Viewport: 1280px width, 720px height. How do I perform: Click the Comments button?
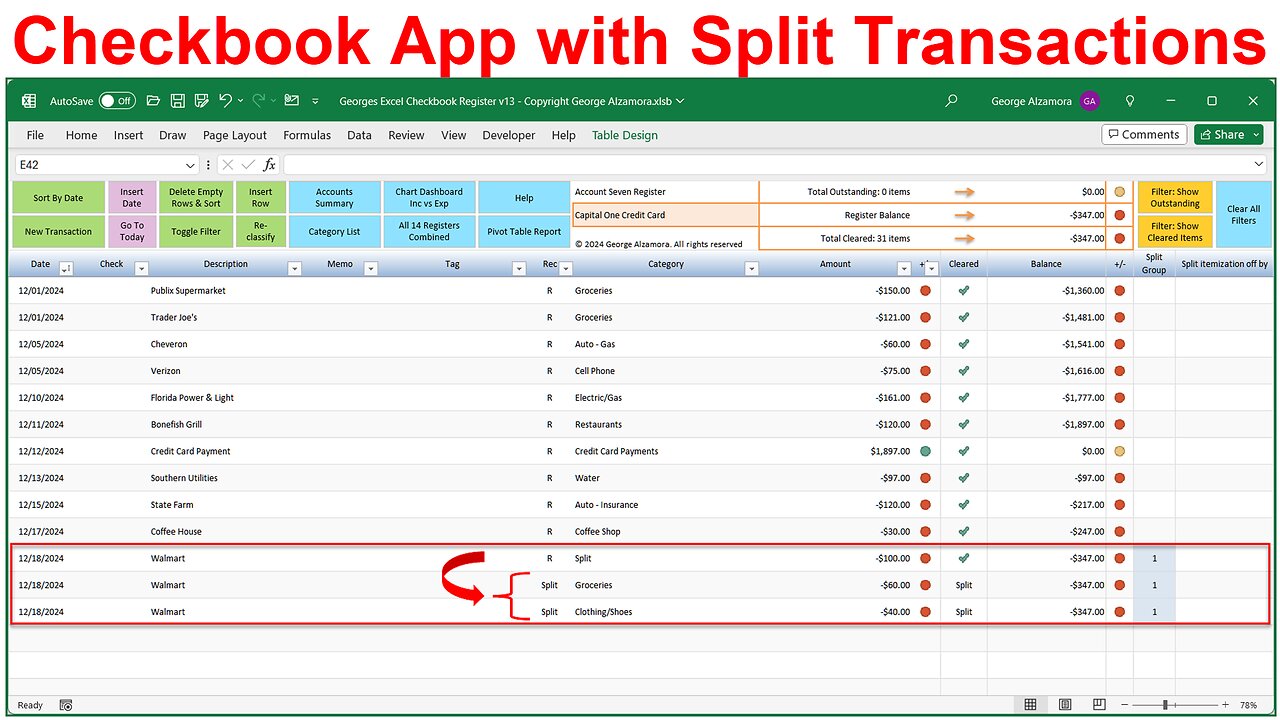(x=1144, y=134)
